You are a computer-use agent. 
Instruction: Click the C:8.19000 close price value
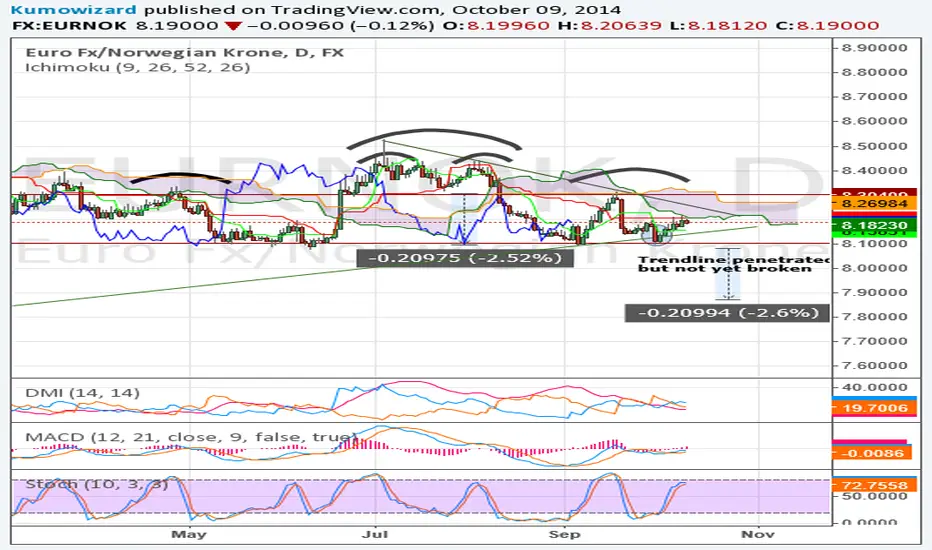point(828,26)
